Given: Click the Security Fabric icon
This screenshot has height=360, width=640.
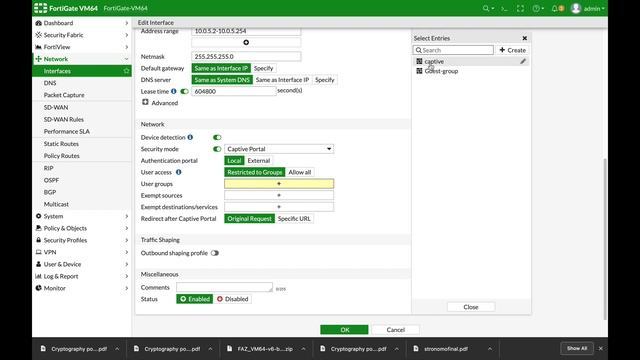Looking at the screenshot, I should click(x=38, y=35).
